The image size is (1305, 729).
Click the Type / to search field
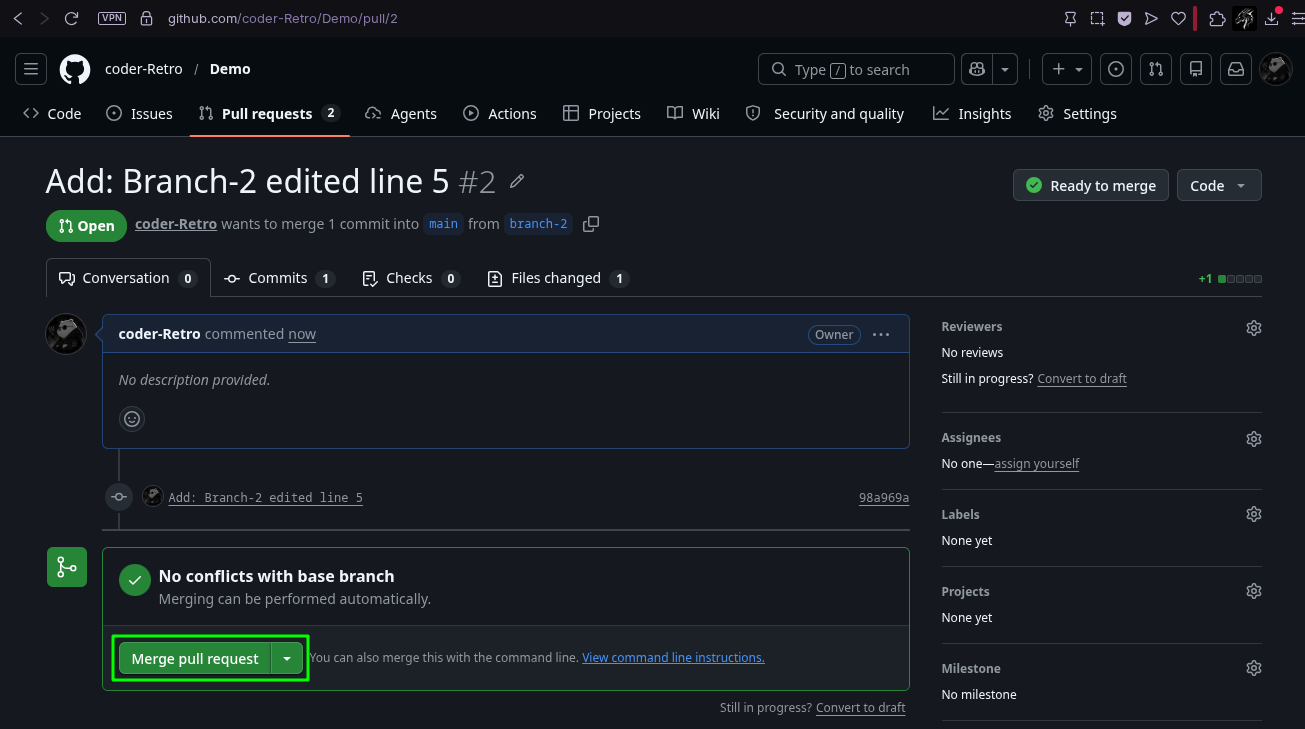(856, 69)
